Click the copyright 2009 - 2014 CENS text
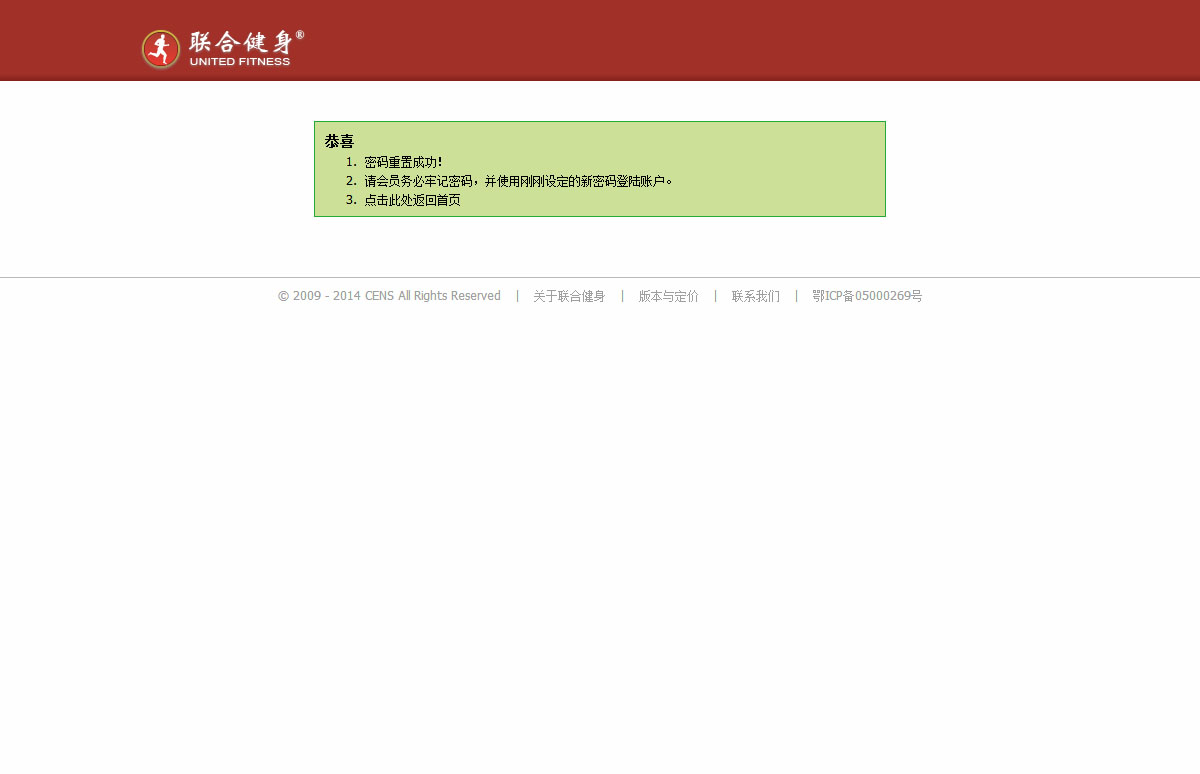The width and height of the screenshot is (1200, 774). click(389, 296)
